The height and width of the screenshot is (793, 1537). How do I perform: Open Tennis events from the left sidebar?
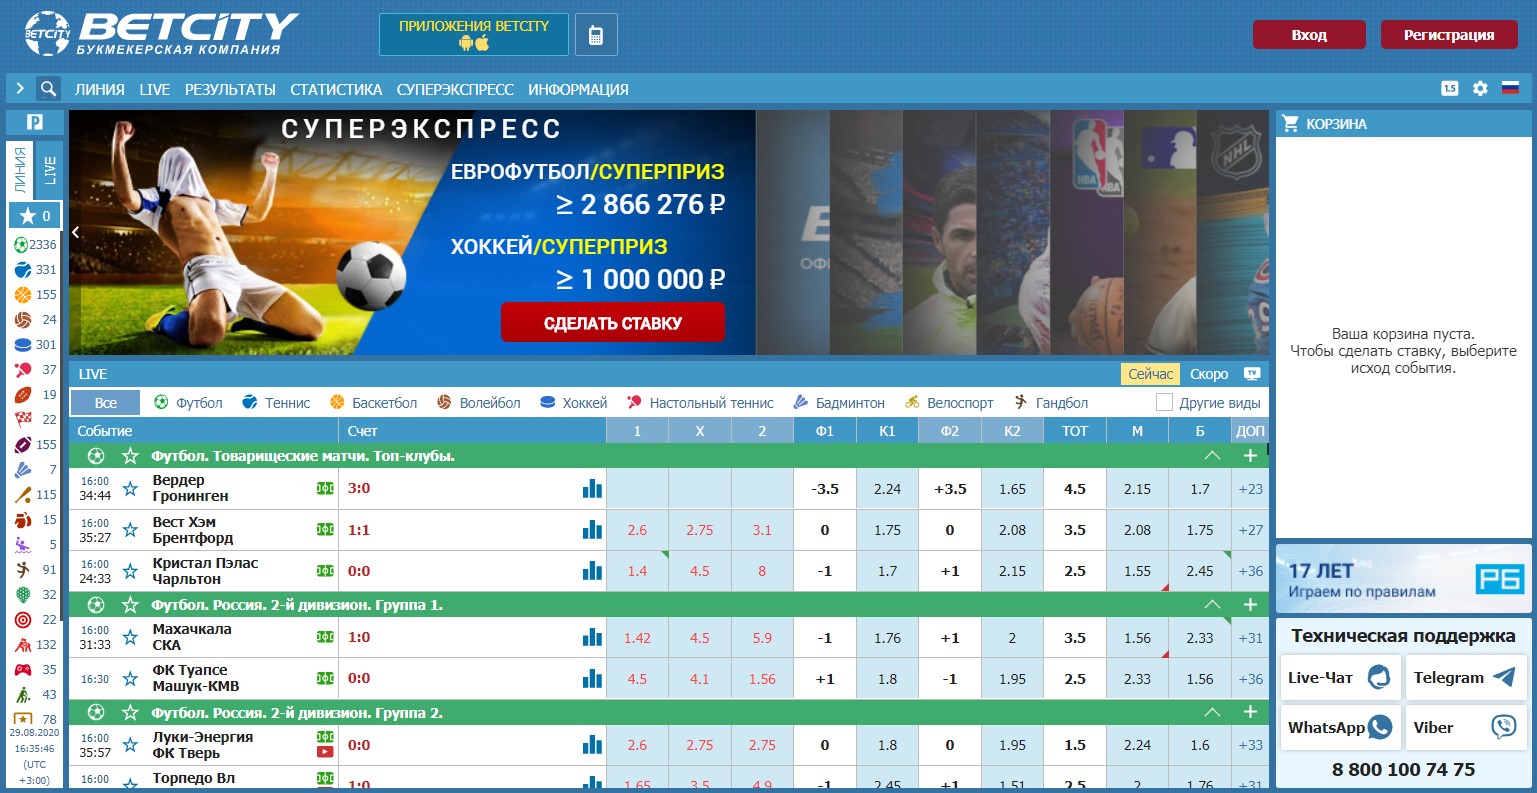pyautogui.click(x=22, y=269)
